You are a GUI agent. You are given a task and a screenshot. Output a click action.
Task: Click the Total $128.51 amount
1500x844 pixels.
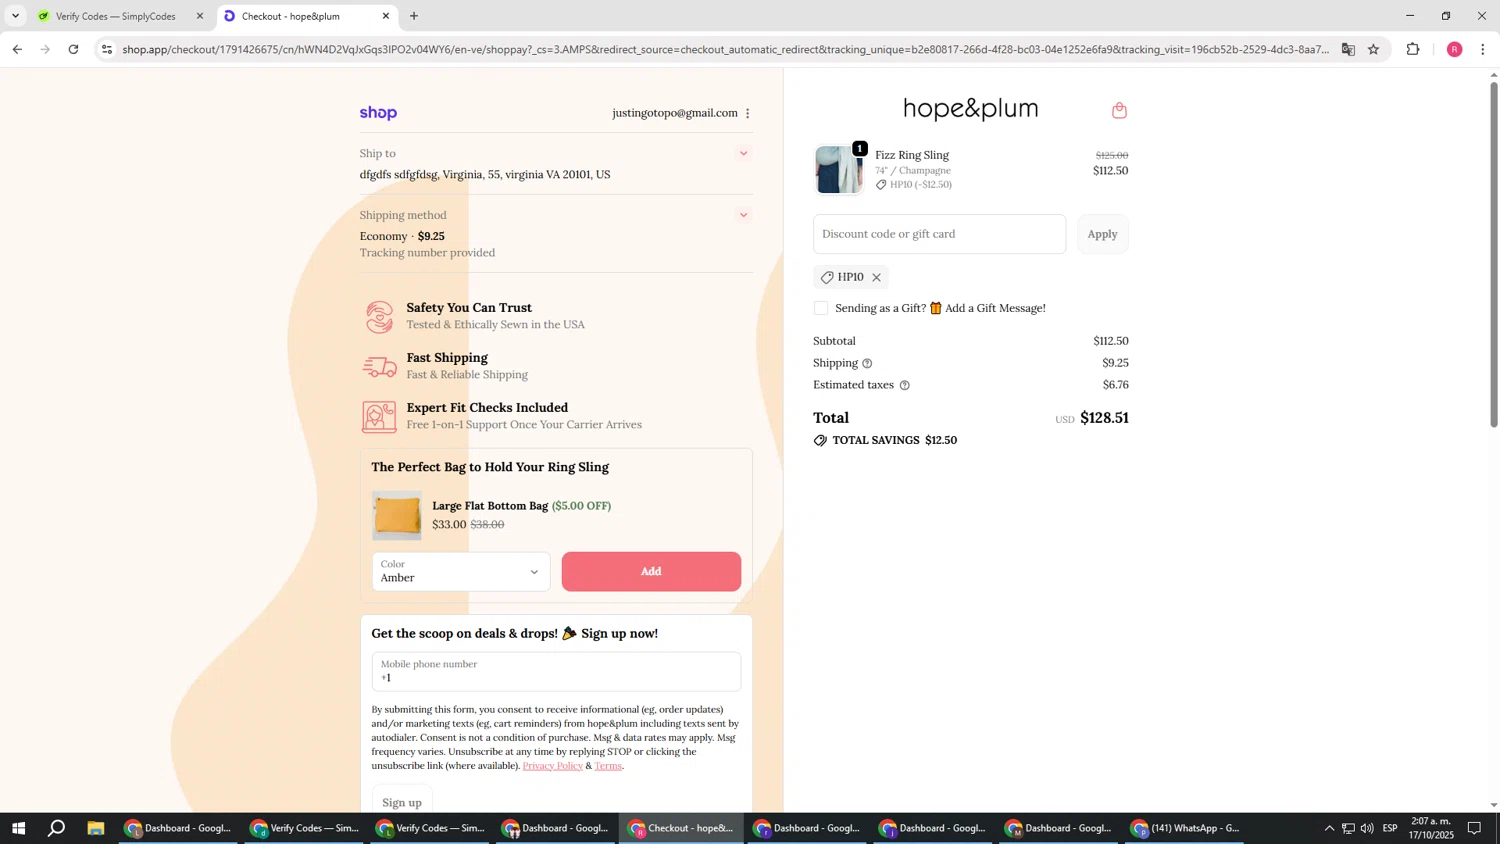tap(1104, 418)
